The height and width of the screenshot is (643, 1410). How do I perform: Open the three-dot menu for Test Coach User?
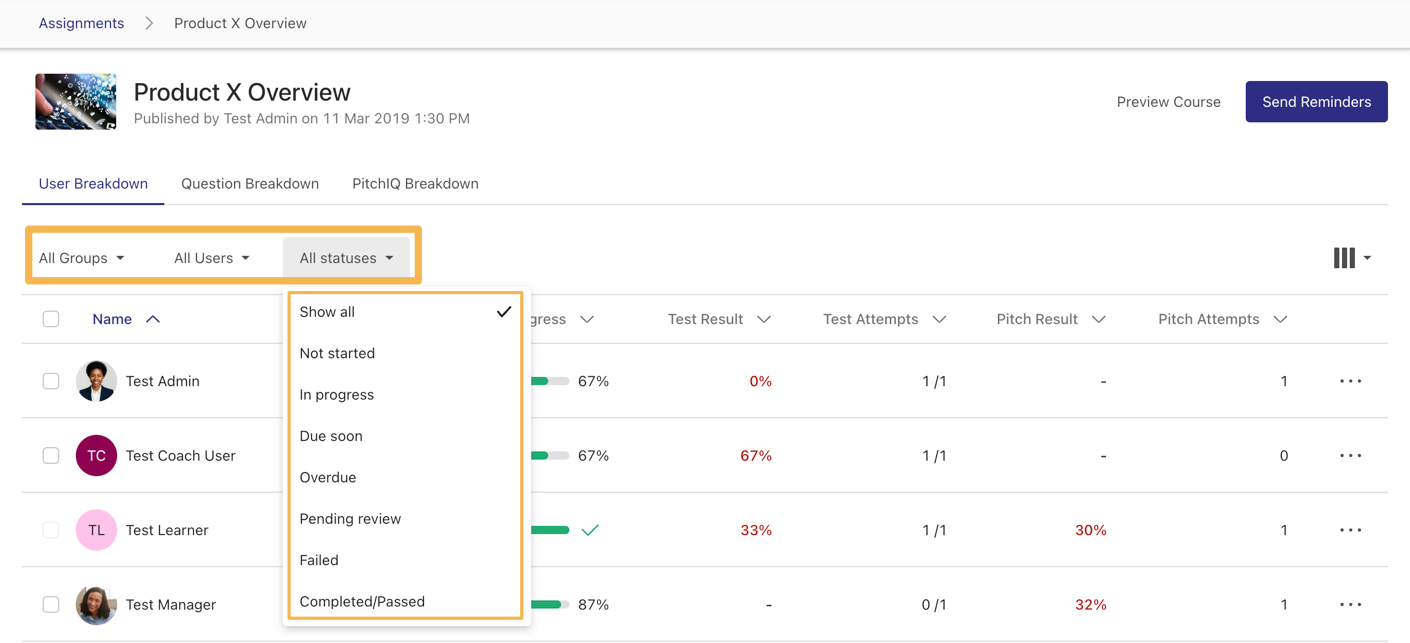click(x=1350, y=456)
